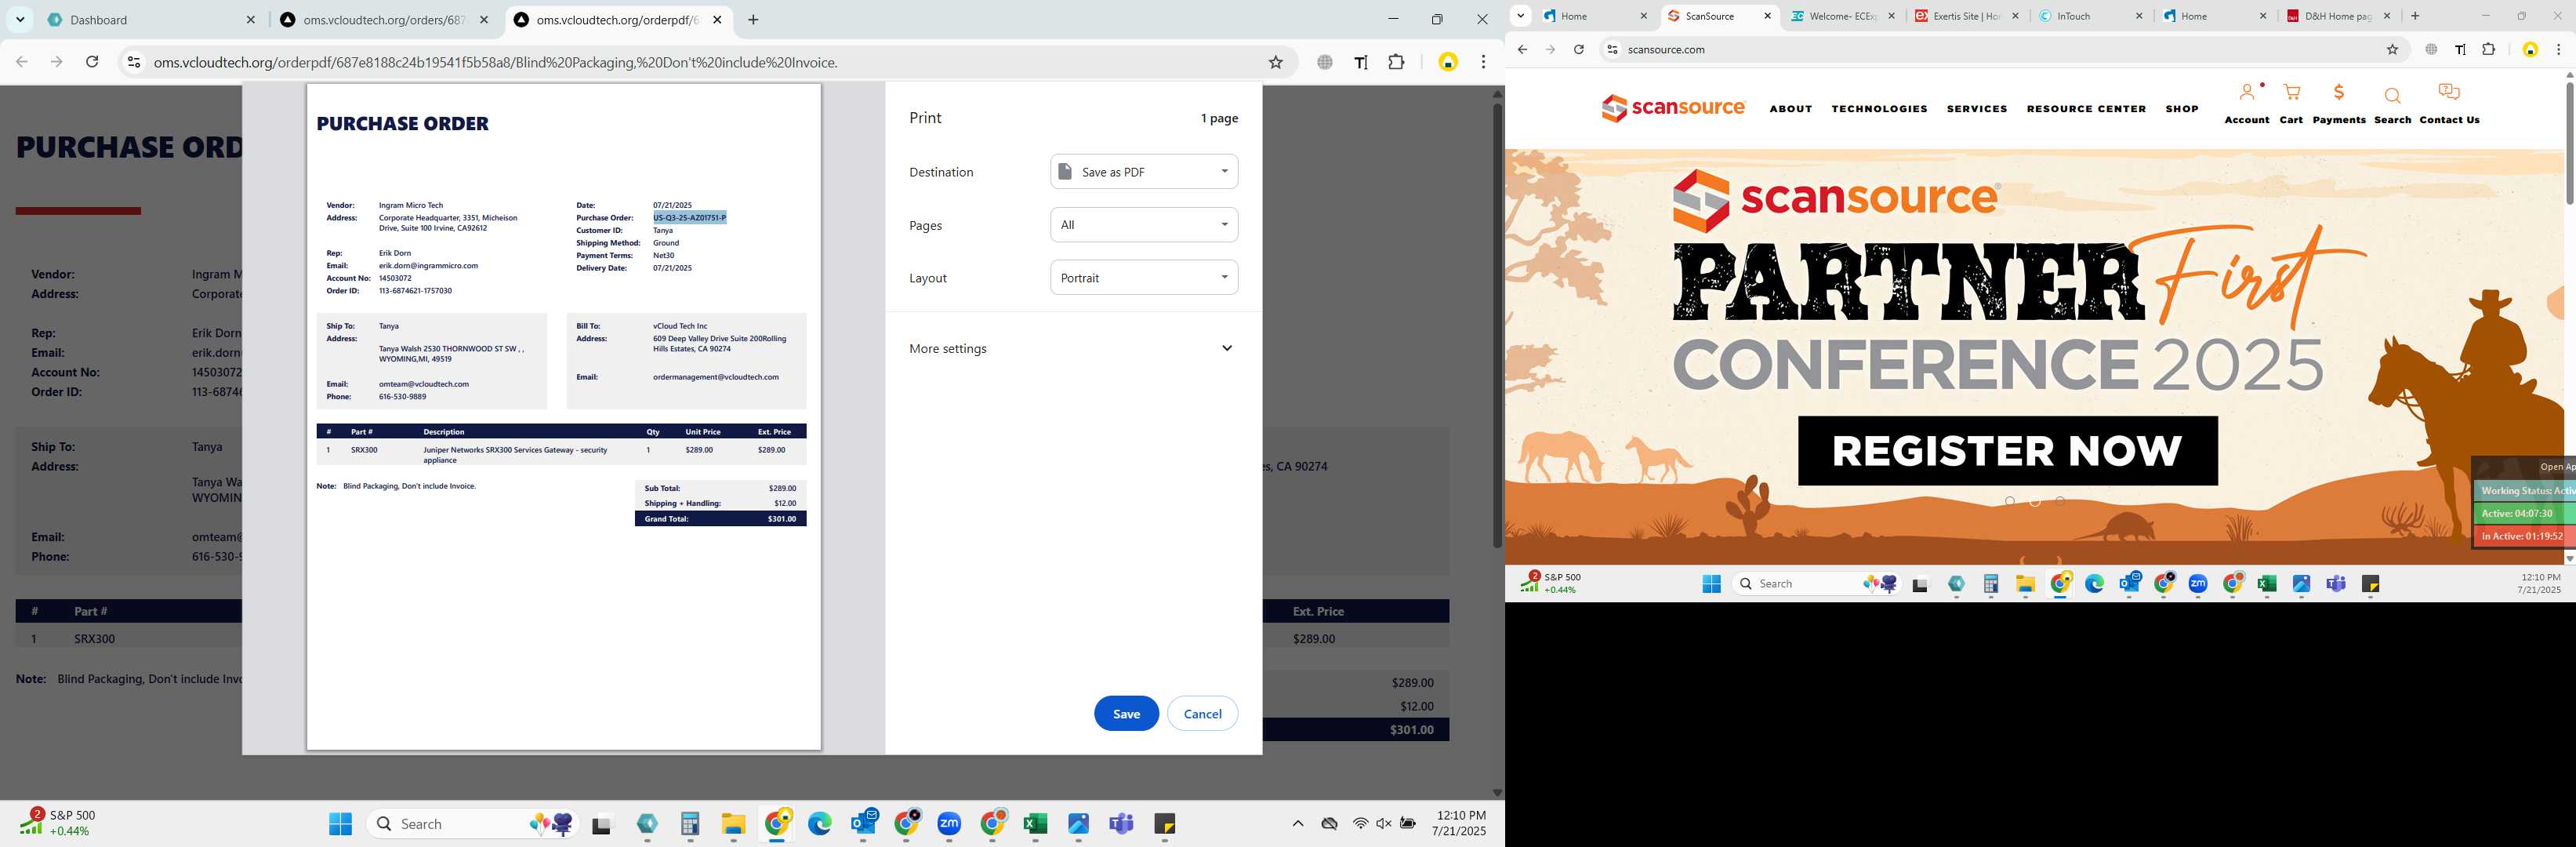Click the ScanSource page vertical scrollbar

2569,143
